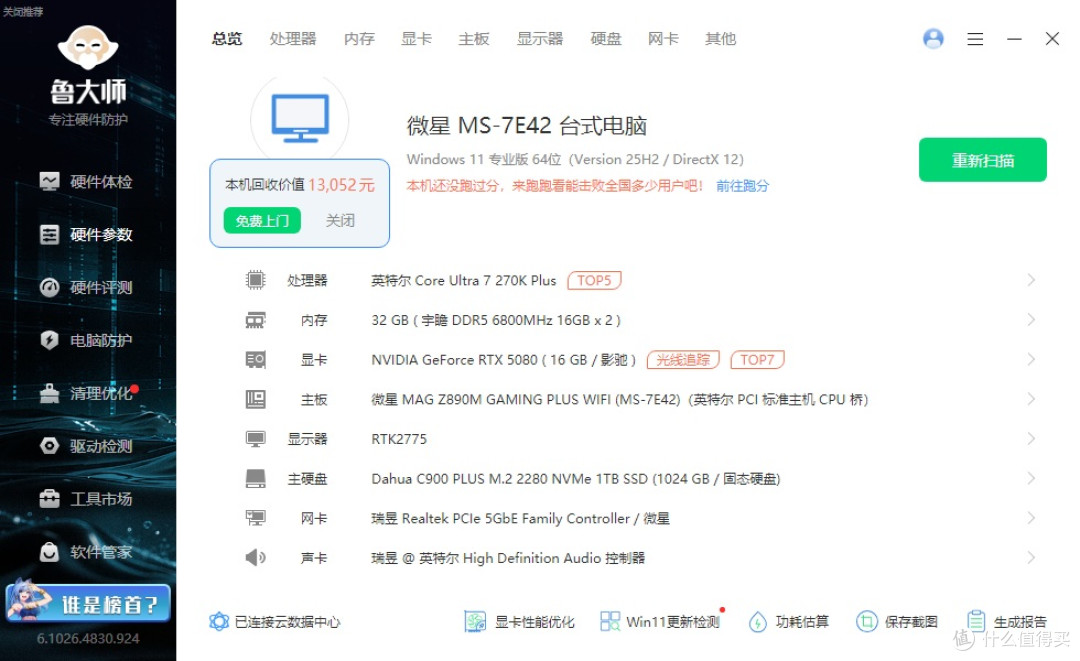The height and width of the screenshot is (661, 1080).
Task: Open 功耗估算 power estimate
Action: pos(789,622)
